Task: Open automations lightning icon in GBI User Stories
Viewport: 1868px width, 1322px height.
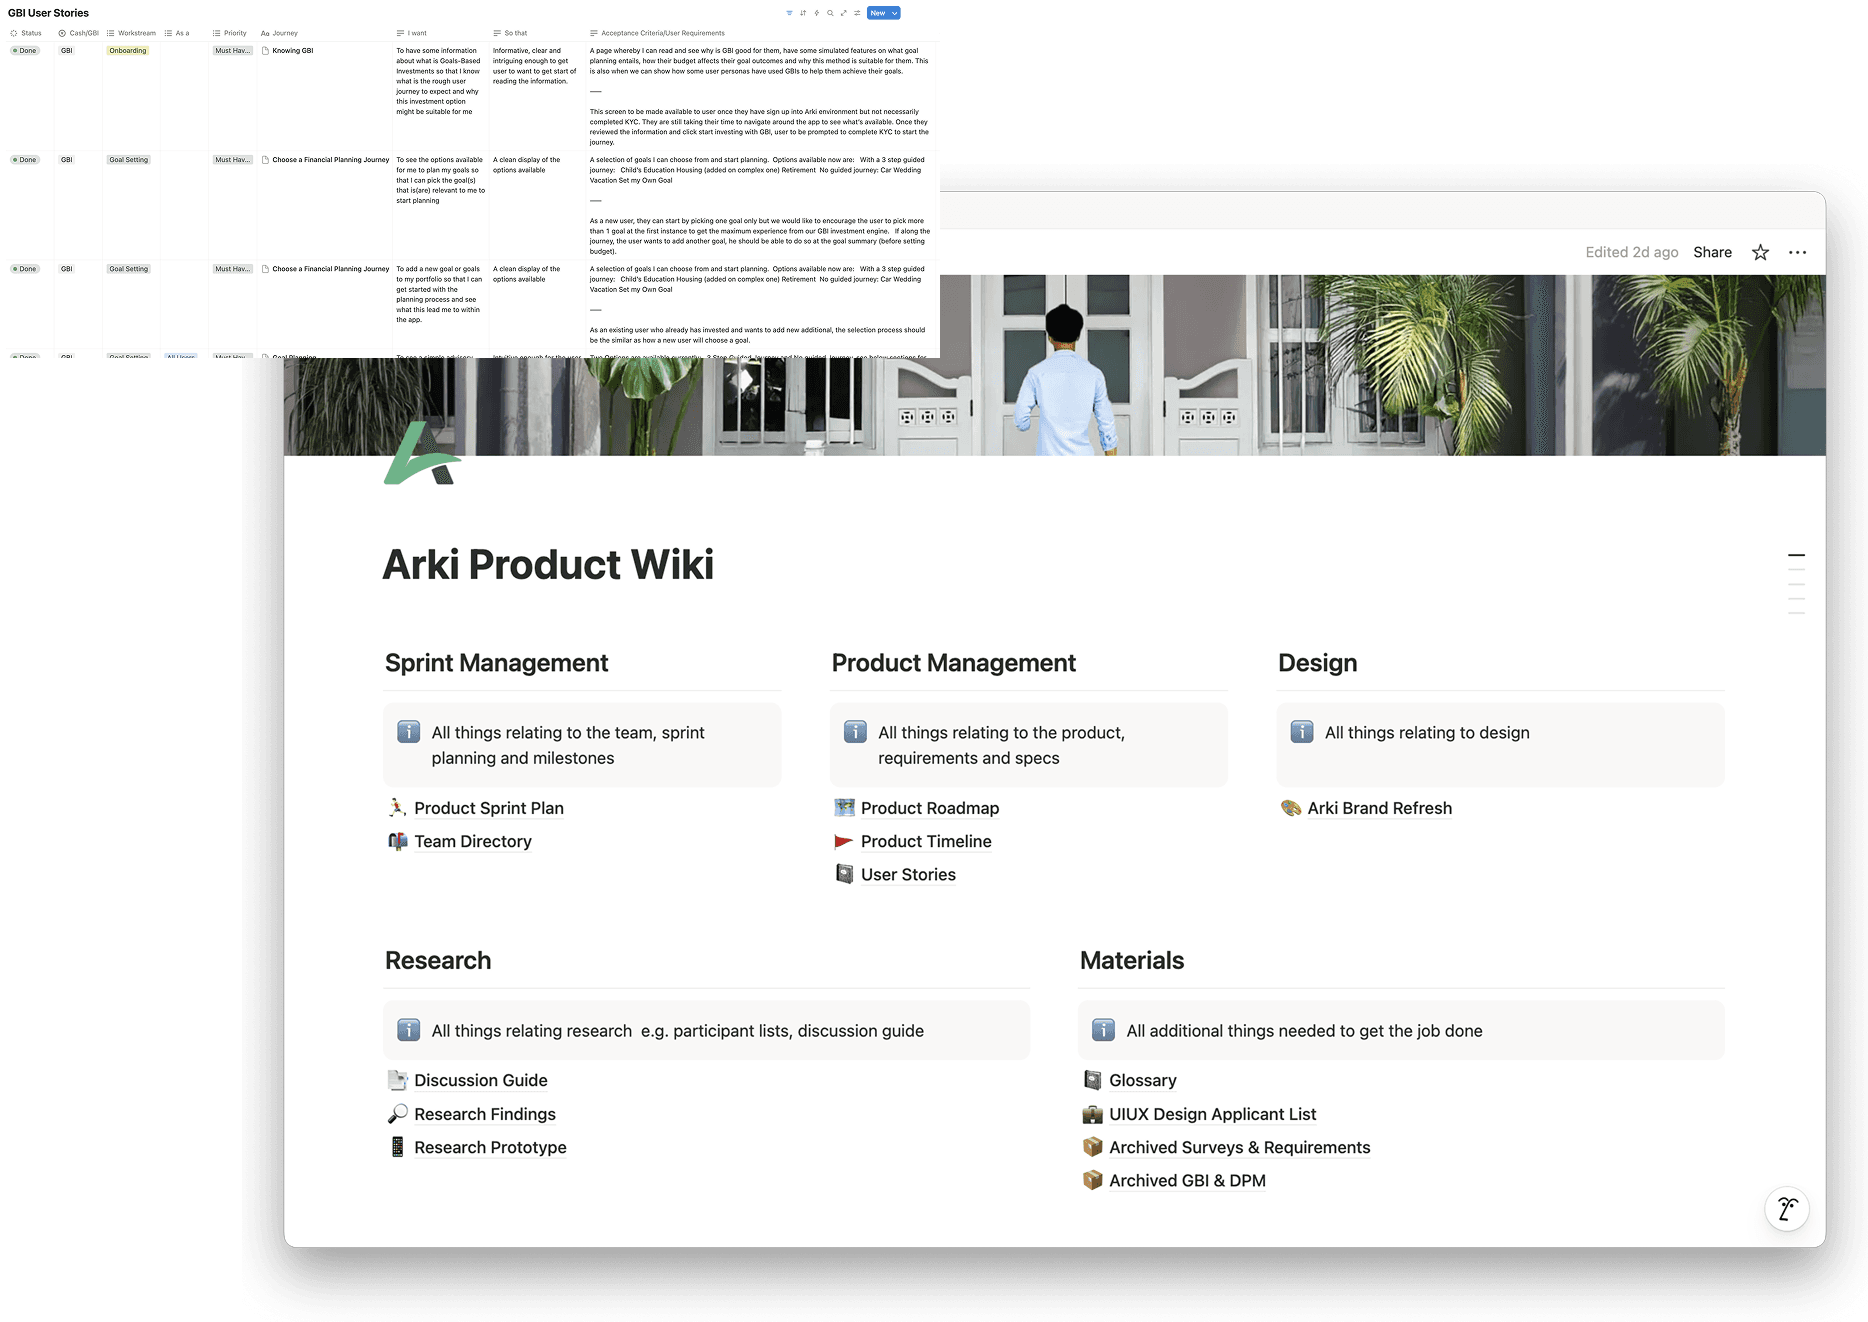Action: click(x=817, y=13)
